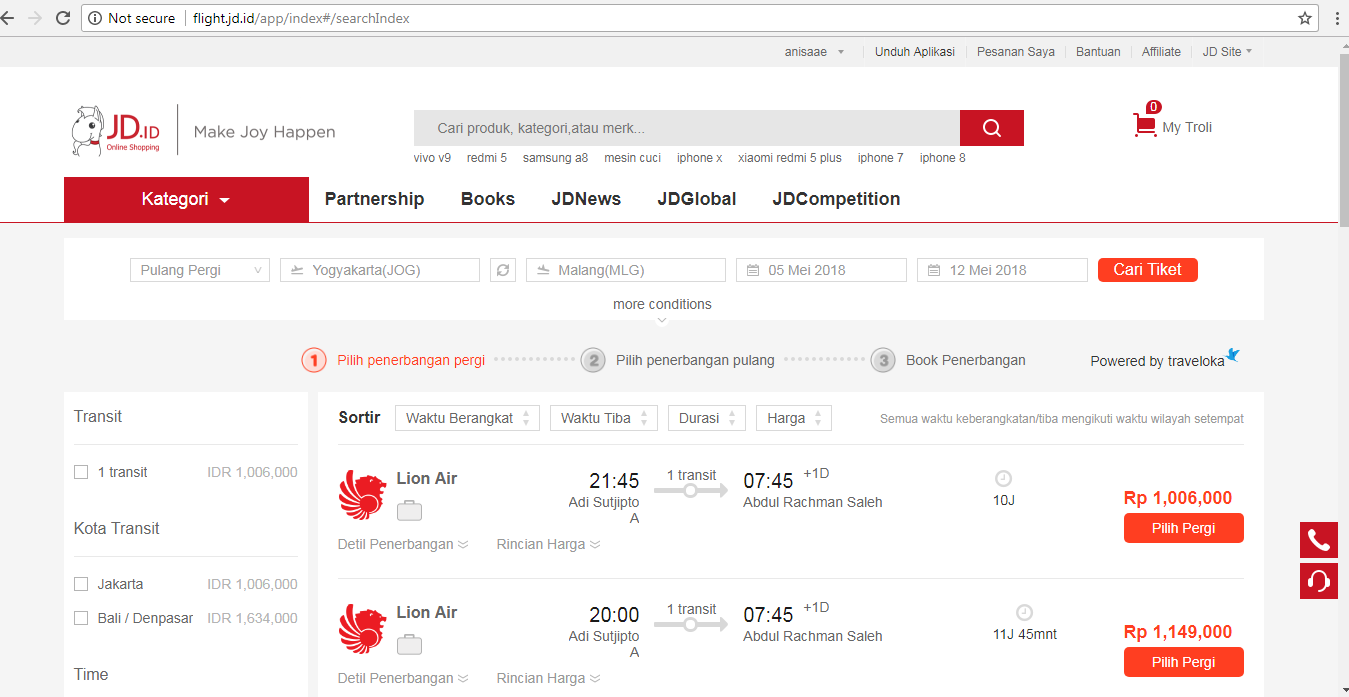1349x697 pixels.
Task: Open the Partnership menu item
Action: [x=374, y=199]
